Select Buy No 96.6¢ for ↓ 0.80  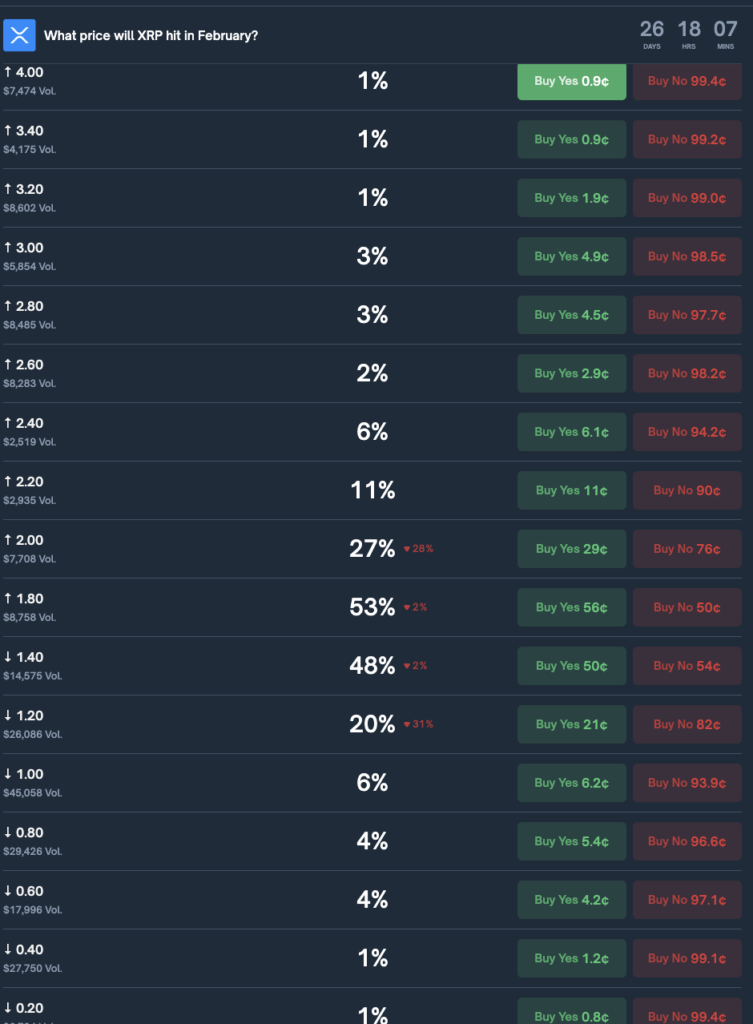(x=686, y=841)
